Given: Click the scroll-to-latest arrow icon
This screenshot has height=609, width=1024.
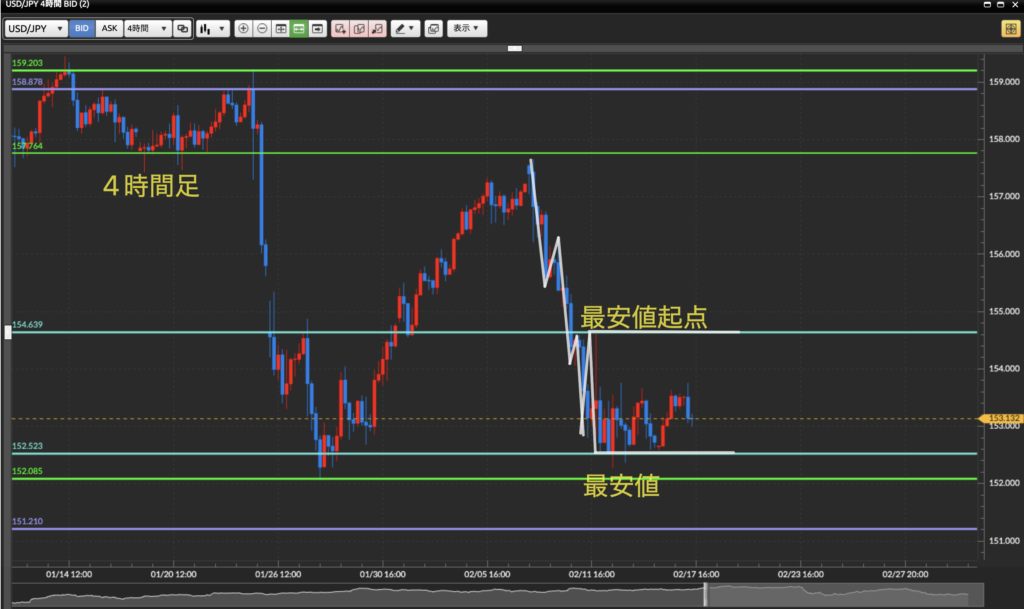Looking at the screenshot, I should 318,29.
